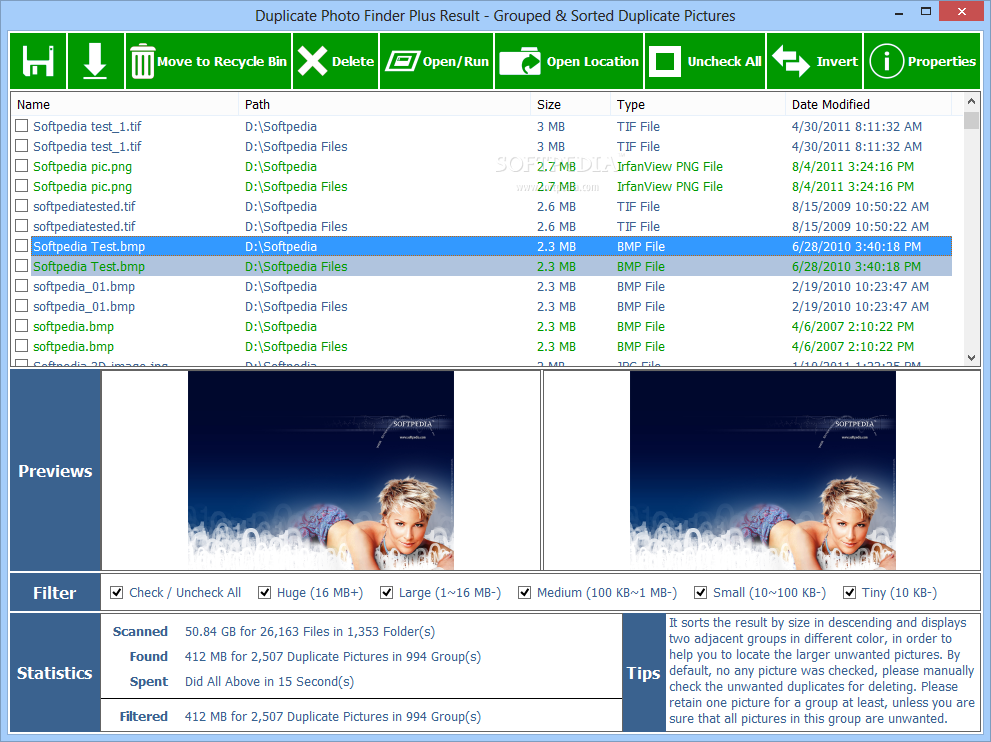The image size is (991, 742).
Task: Click the Scanned statistics text line
Action: [310, 631]
